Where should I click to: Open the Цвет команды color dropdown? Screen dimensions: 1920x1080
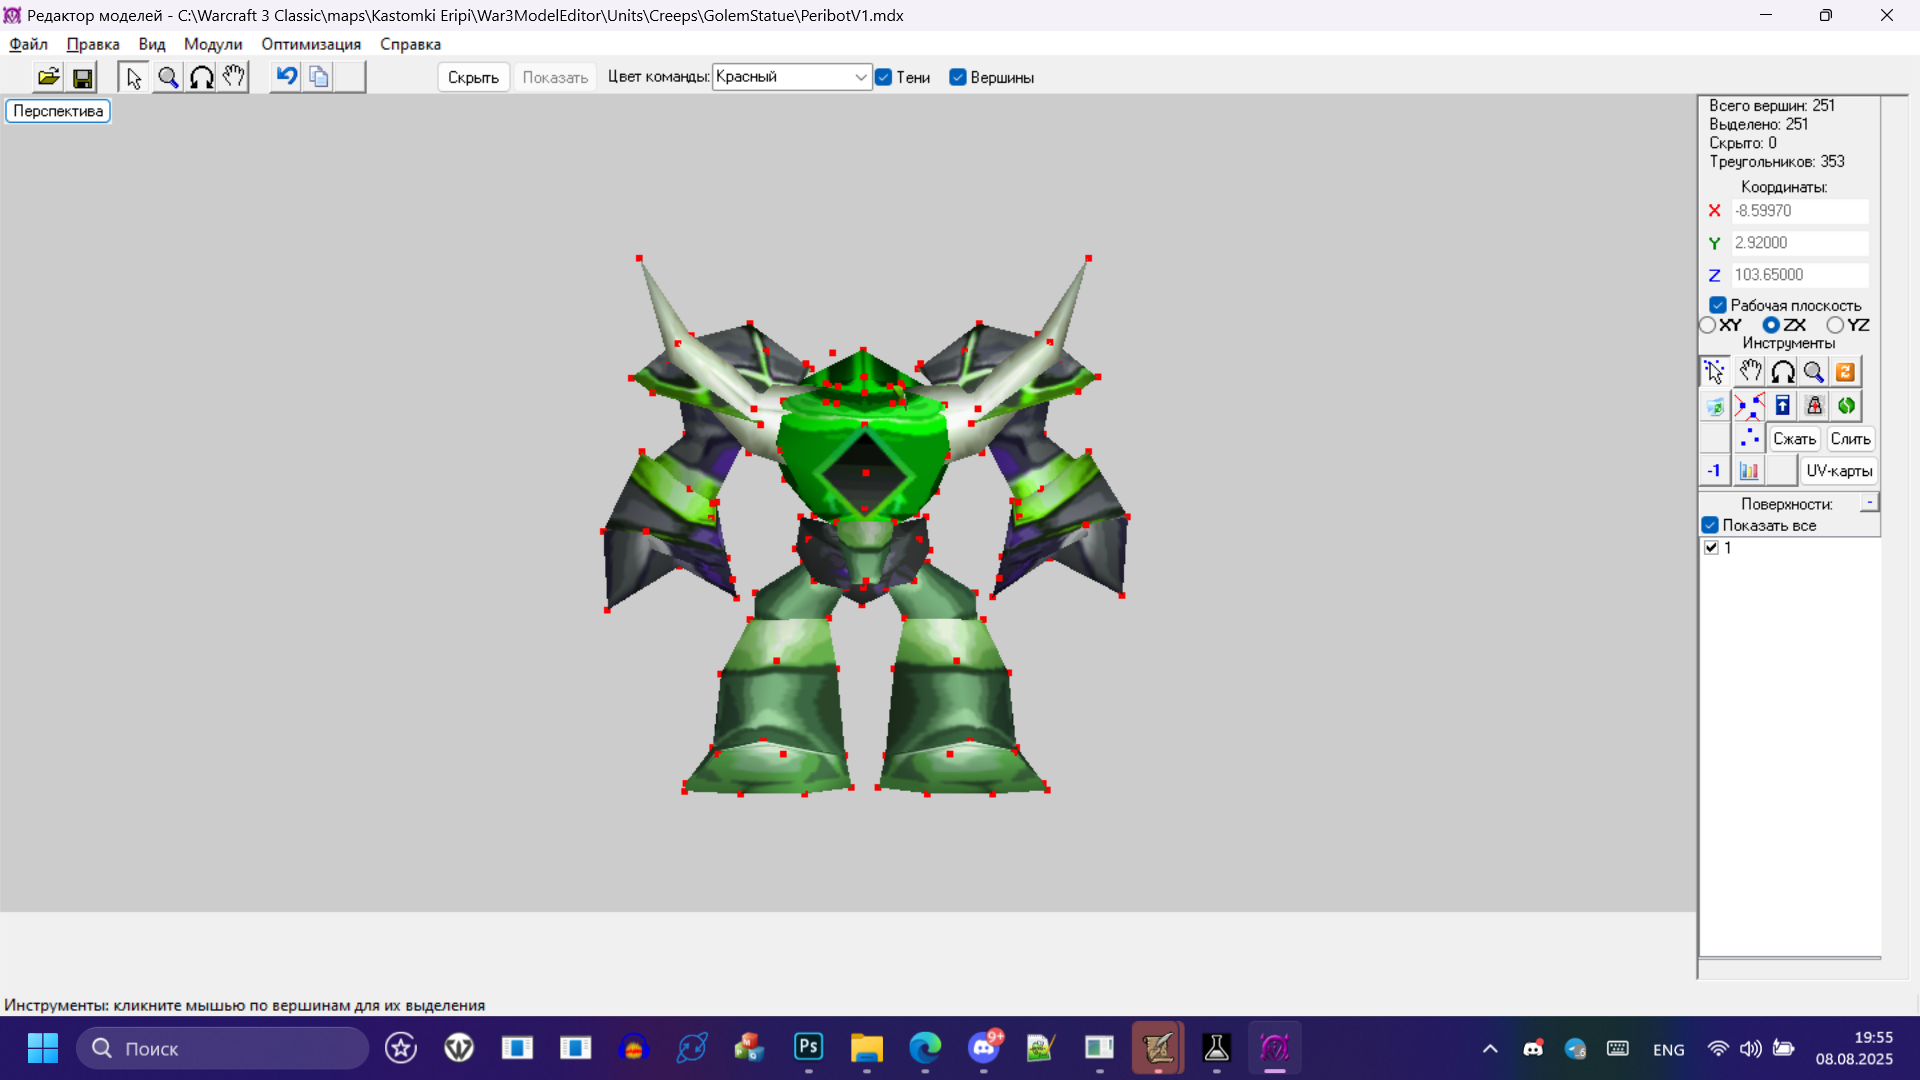(860, 77)
